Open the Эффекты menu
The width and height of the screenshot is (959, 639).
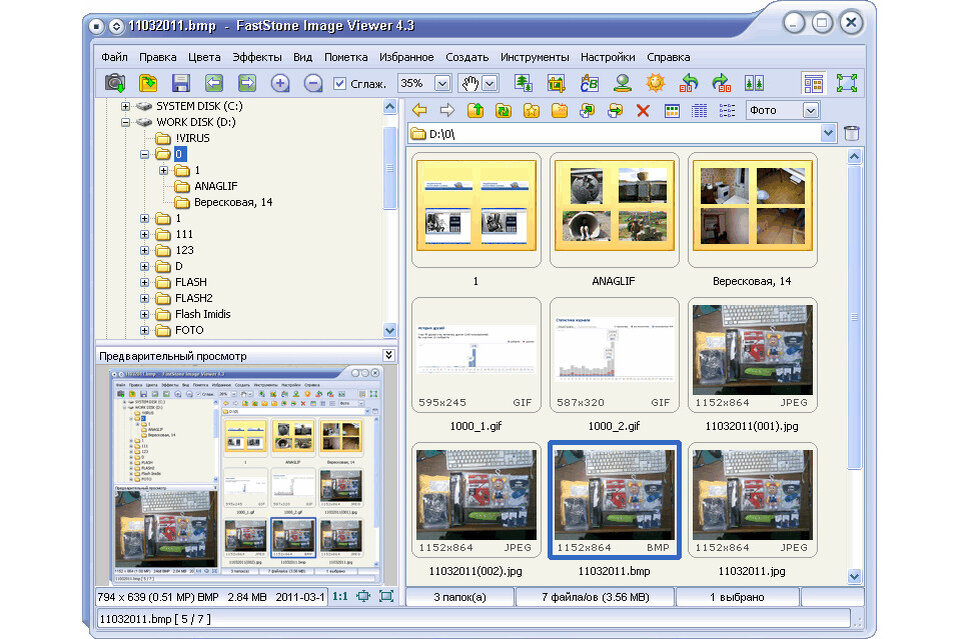coord(257,57)
